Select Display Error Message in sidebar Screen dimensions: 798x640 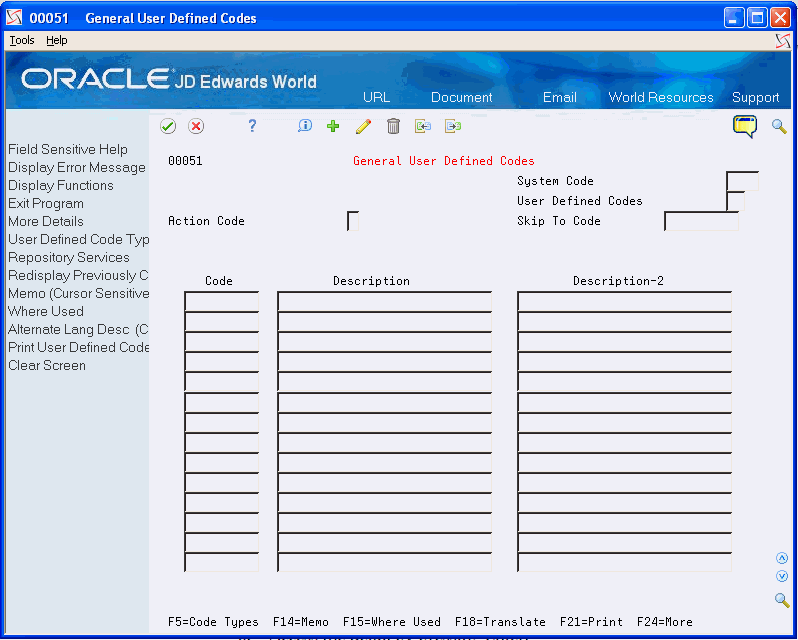[x=77, y=167]
